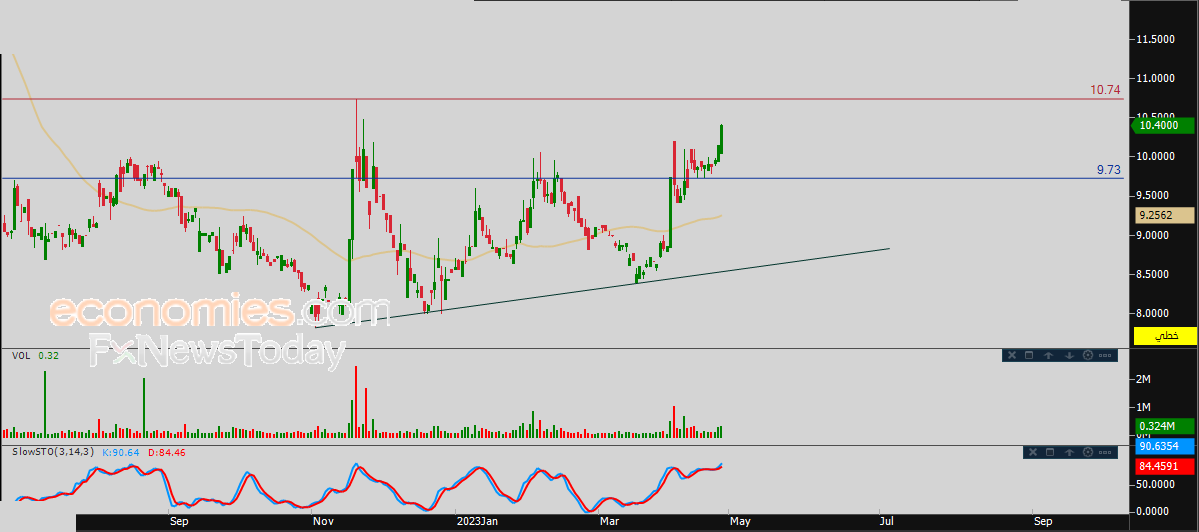
Task: Move the SlowSTO panel up
Action: pyautogui.click(x=1069, y=453)
